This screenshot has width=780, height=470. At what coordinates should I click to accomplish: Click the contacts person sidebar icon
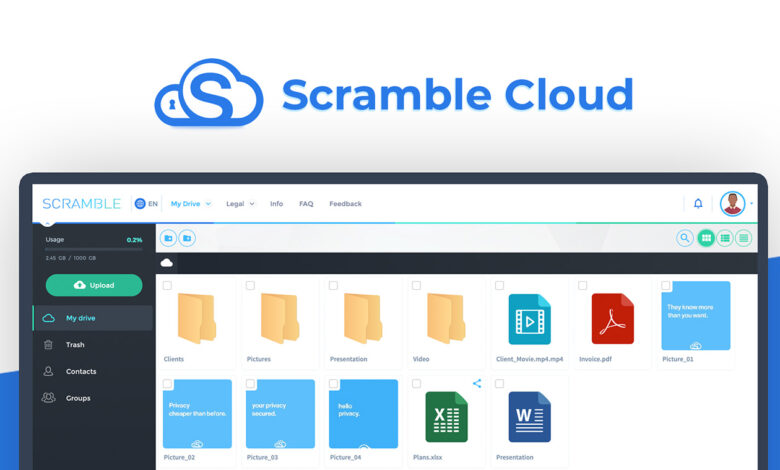tap(48, 371)
